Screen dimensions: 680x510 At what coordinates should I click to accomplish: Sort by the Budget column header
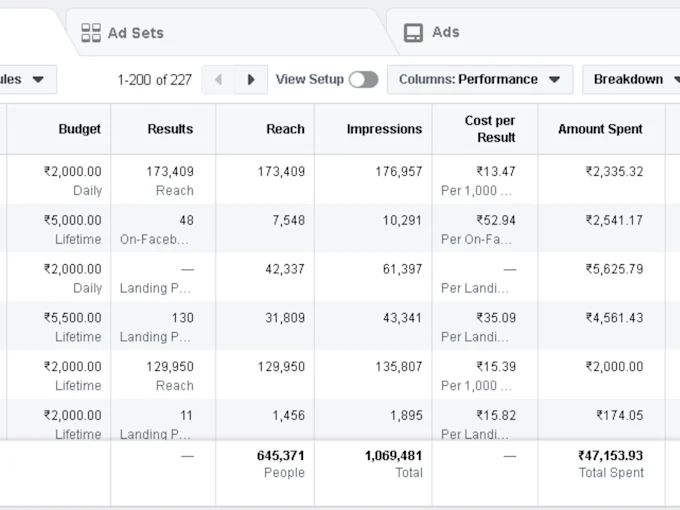click(79, 129)
